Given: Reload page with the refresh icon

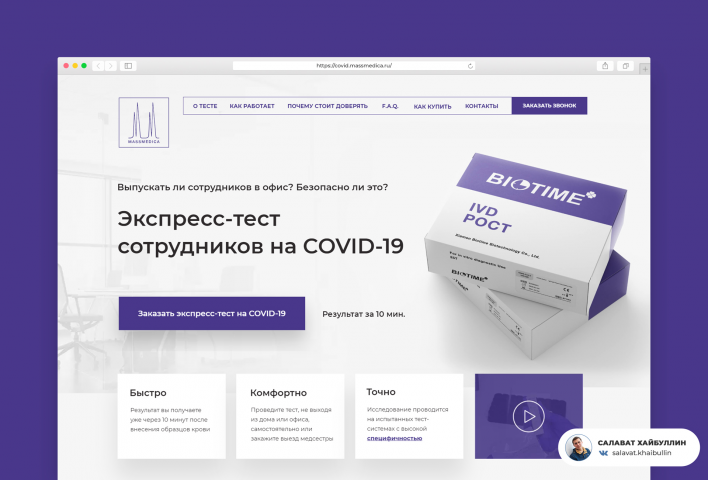Looking at the screenshot, I should (470, 66).
